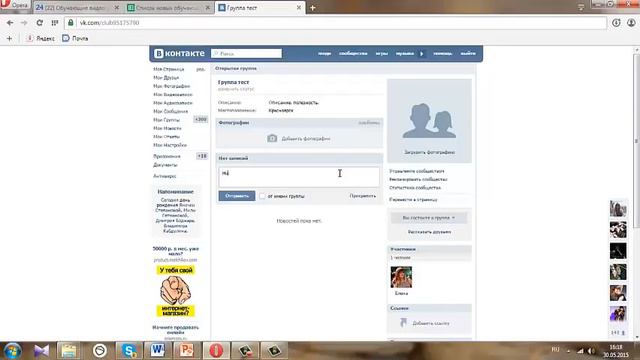This screenshot has width=640, height=360.
Task: Open 'музыка' in VK header menu
Action: point(404,53)
